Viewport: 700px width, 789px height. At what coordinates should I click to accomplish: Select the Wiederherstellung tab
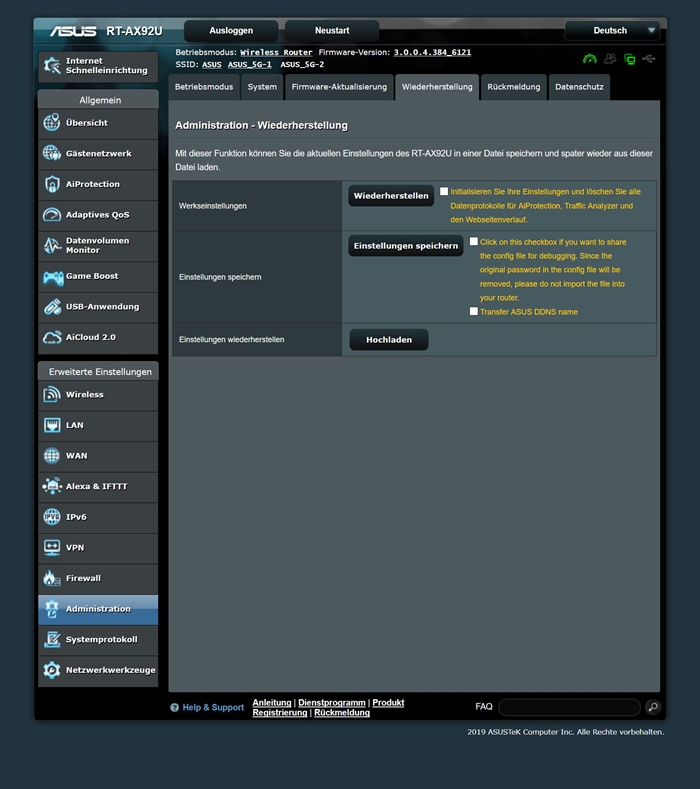(x=437, y=87)
